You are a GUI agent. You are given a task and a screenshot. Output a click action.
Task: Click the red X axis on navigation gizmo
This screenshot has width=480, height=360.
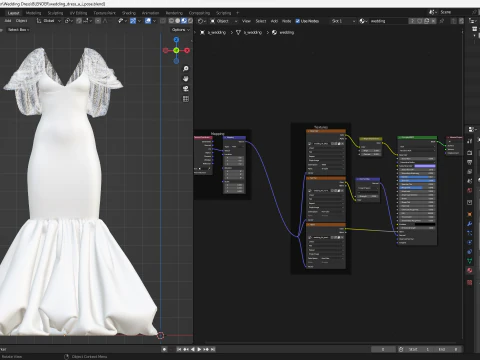pos(187,50)
